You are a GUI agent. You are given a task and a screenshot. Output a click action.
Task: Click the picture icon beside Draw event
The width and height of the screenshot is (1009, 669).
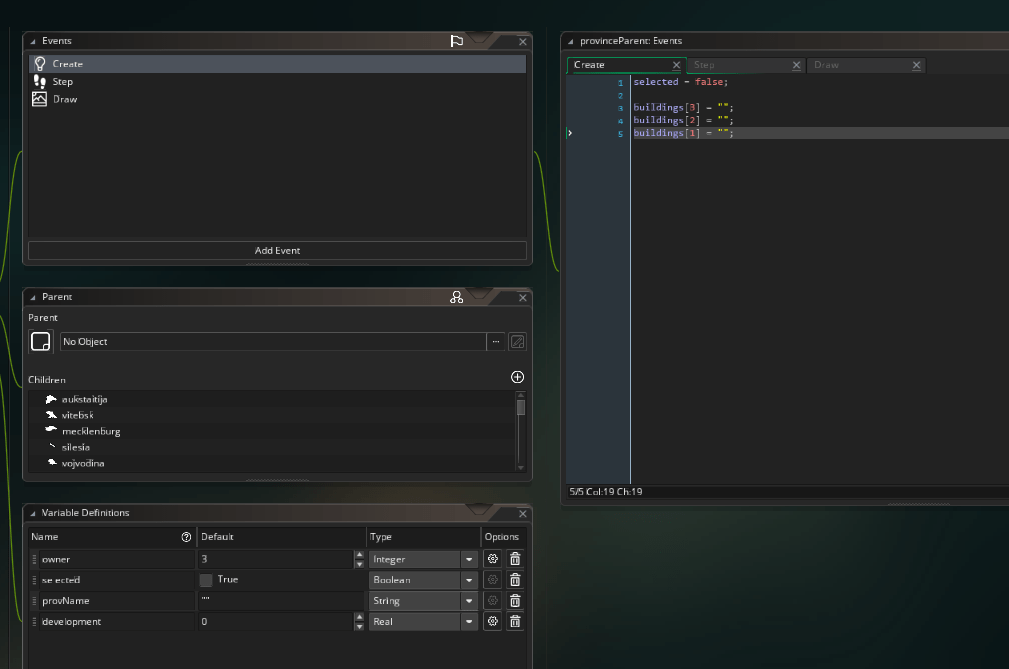pyautogui.click(x=40, y=99)
